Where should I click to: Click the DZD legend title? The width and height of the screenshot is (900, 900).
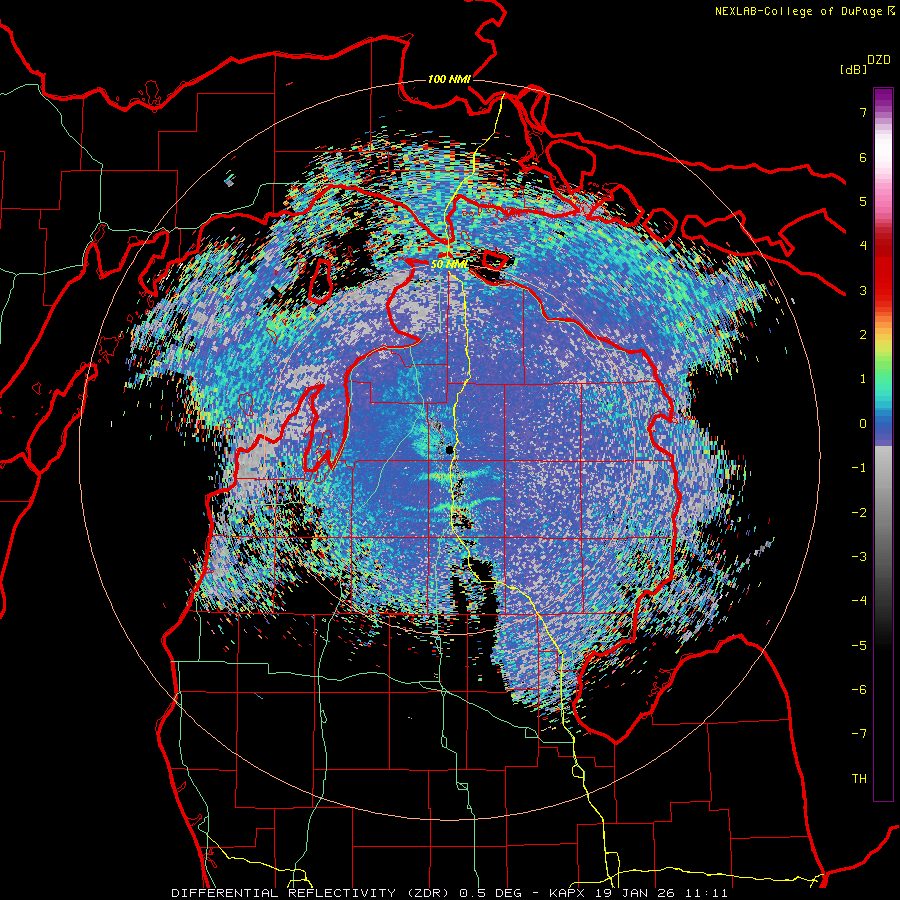click(x=879, y=60)
